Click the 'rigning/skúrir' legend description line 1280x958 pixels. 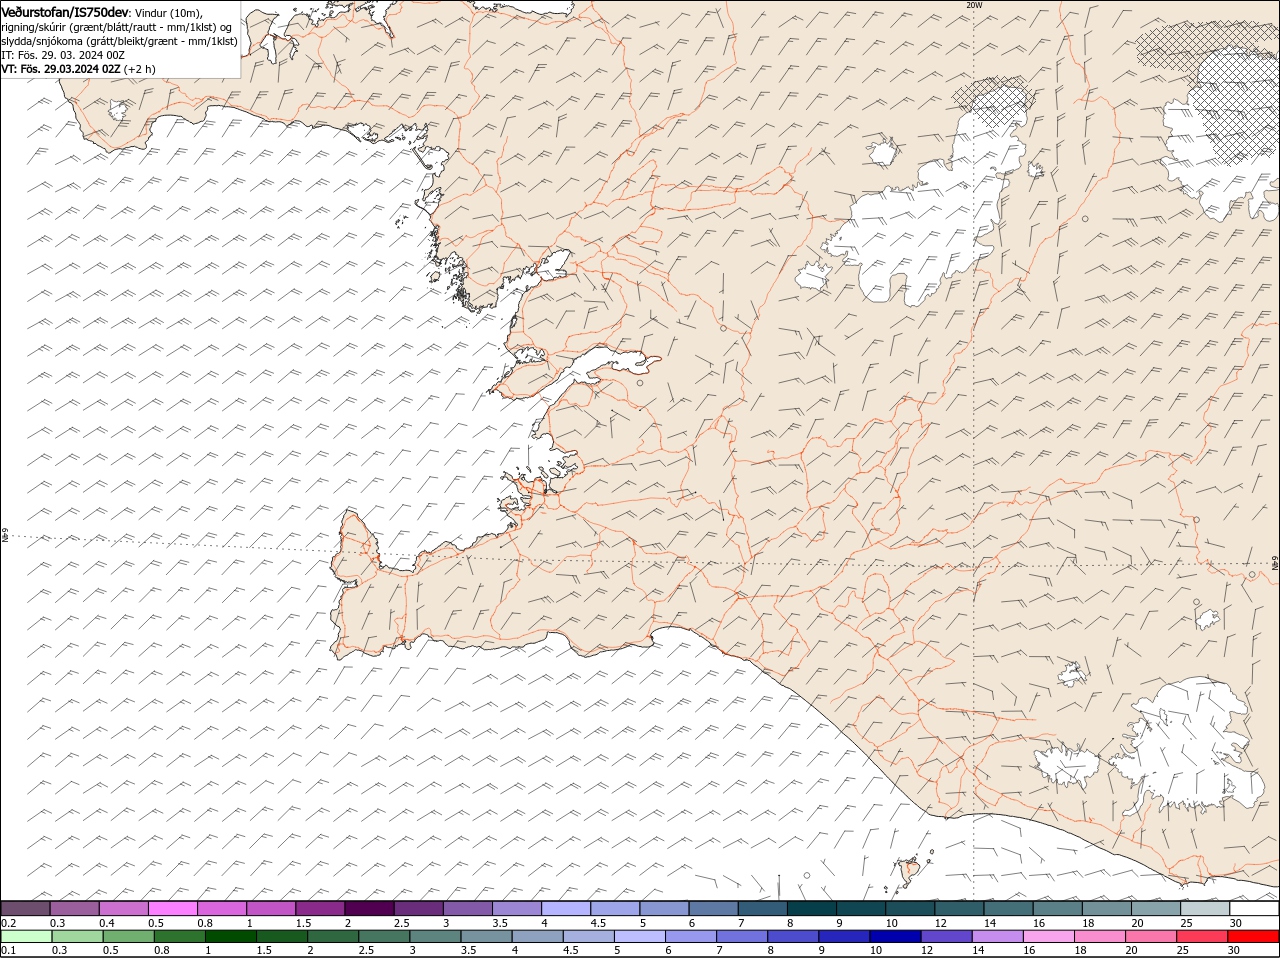[117, 26]
